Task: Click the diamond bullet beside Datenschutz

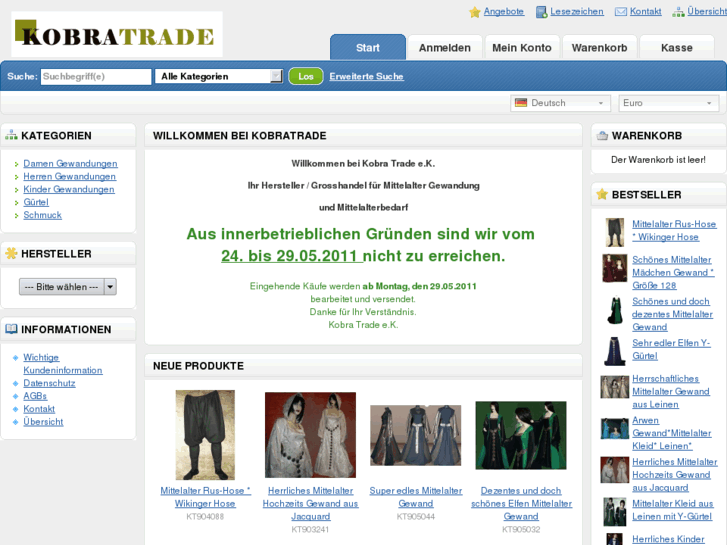Action: [15, 384]
